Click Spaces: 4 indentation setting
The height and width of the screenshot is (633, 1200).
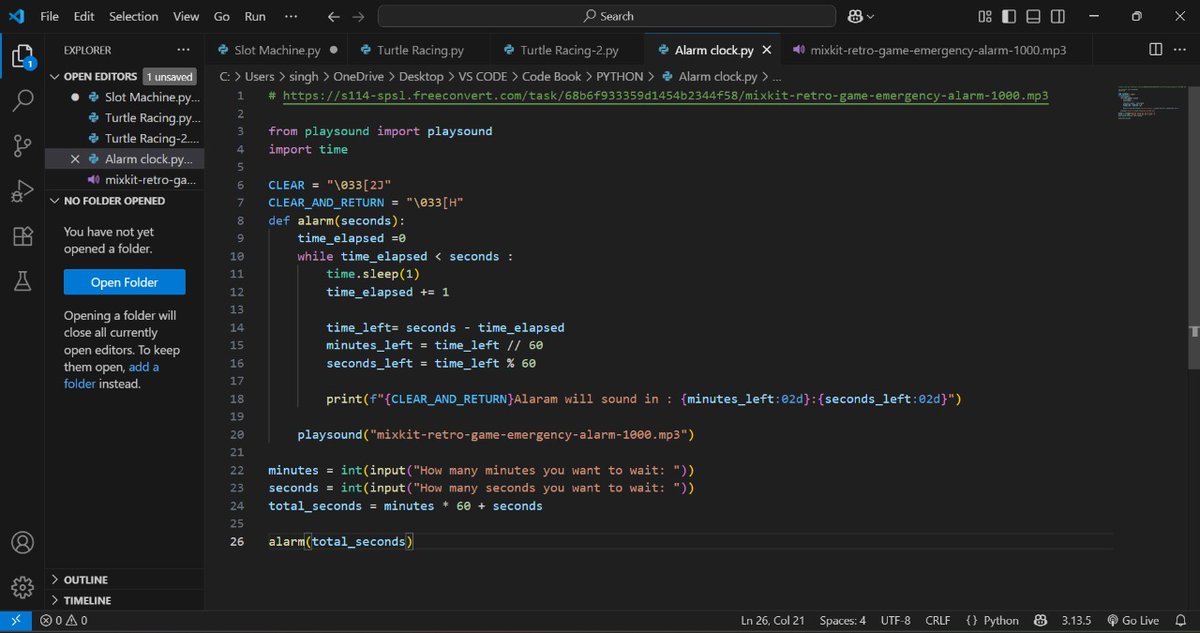click(843, 621)
